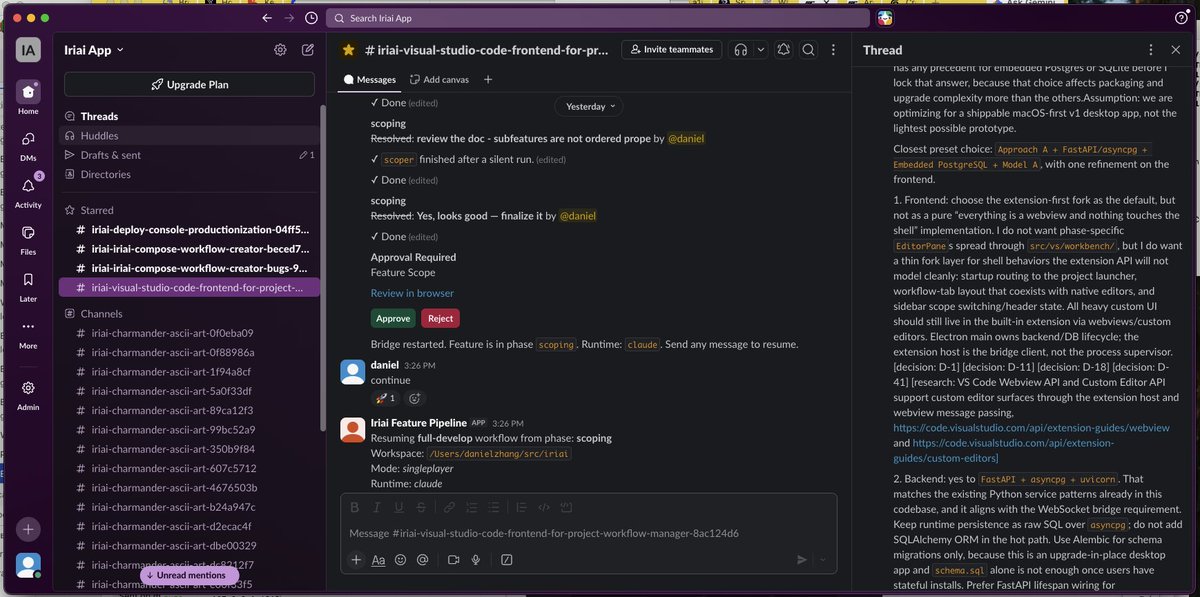Click the Unread mentions pill
This screenshot has width=1200, height=597.
(189, 575)
